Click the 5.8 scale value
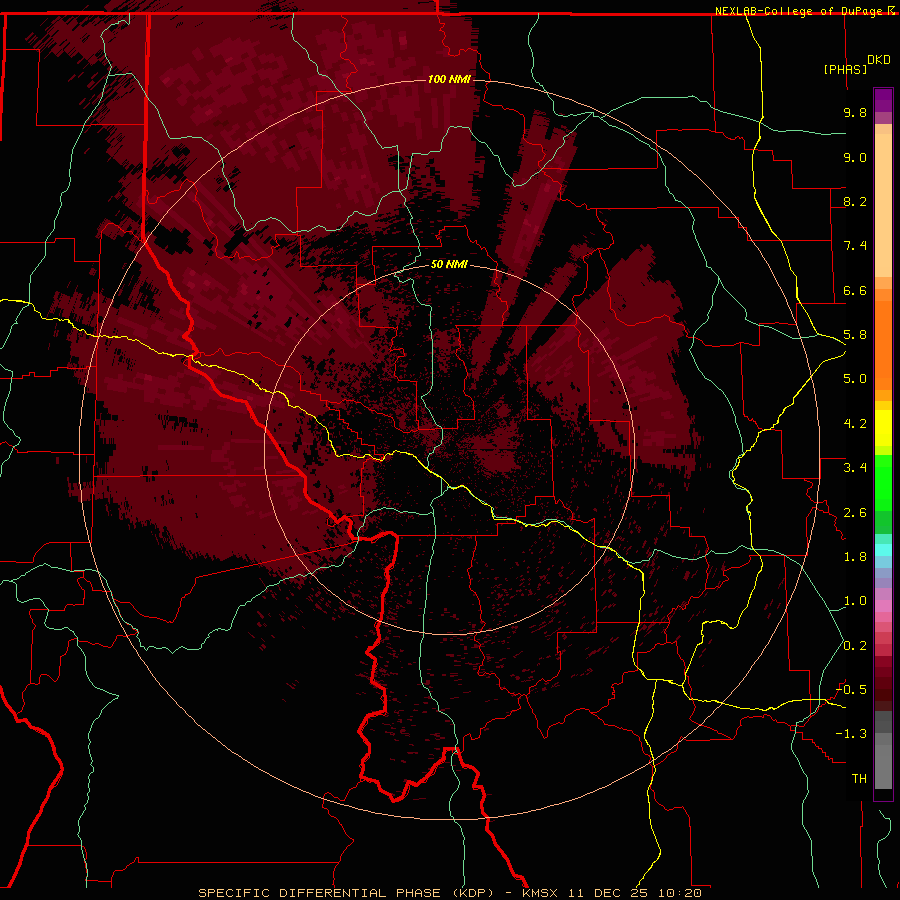This screenshot has height=900, width=900. (855, 335)
